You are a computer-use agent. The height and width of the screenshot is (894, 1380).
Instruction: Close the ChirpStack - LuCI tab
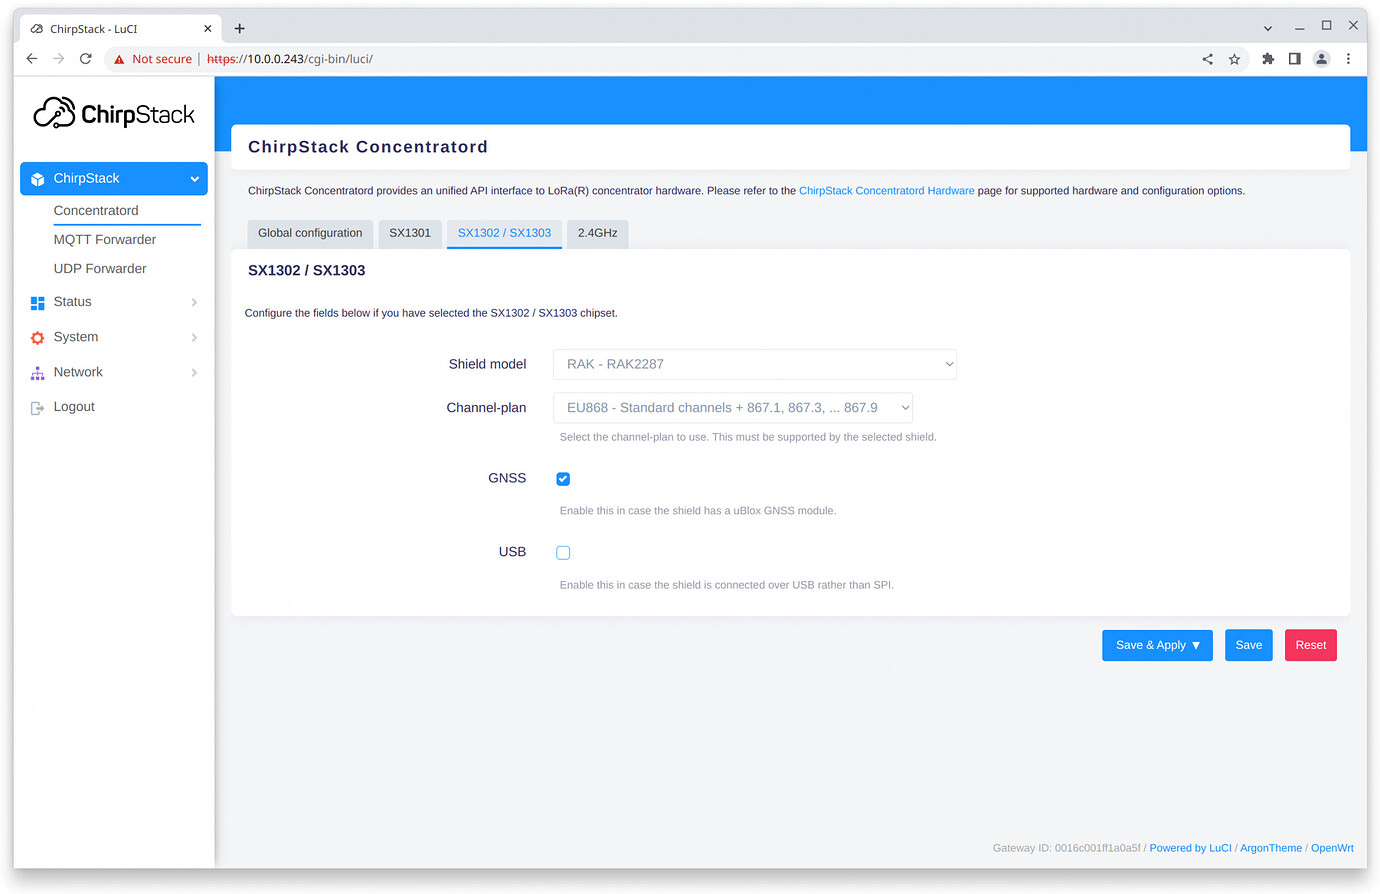tap(208, 29)
